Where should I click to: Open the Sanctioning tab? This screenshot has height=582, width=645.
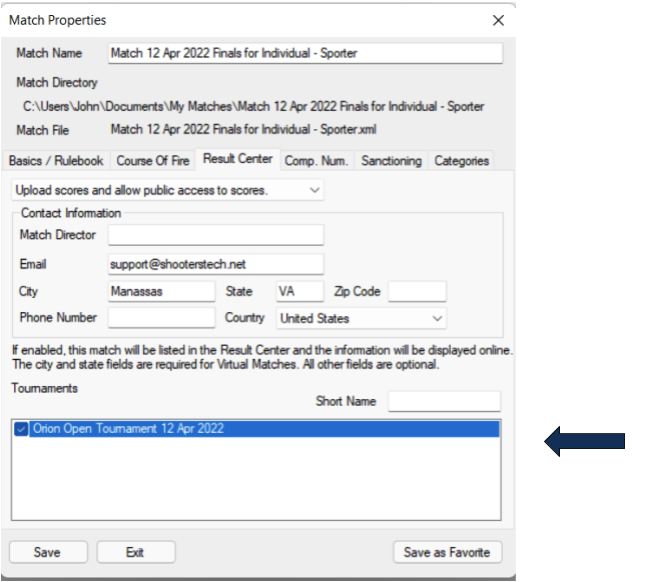coord(391,160)
